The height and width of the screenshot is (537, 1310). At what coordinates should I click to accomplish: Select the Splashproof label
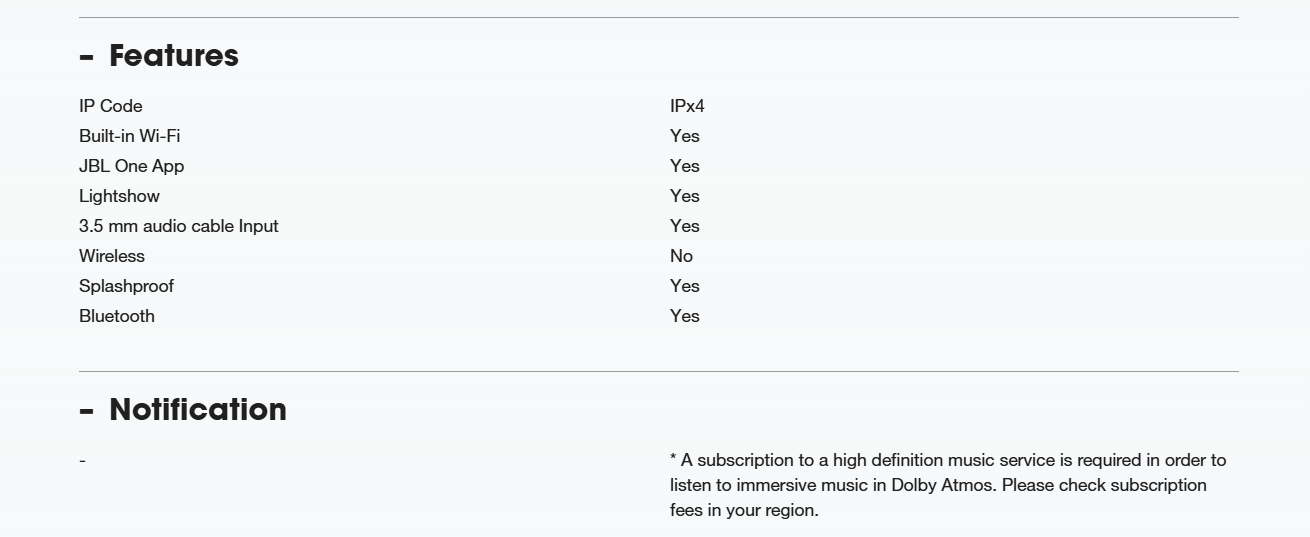point(126,286)
